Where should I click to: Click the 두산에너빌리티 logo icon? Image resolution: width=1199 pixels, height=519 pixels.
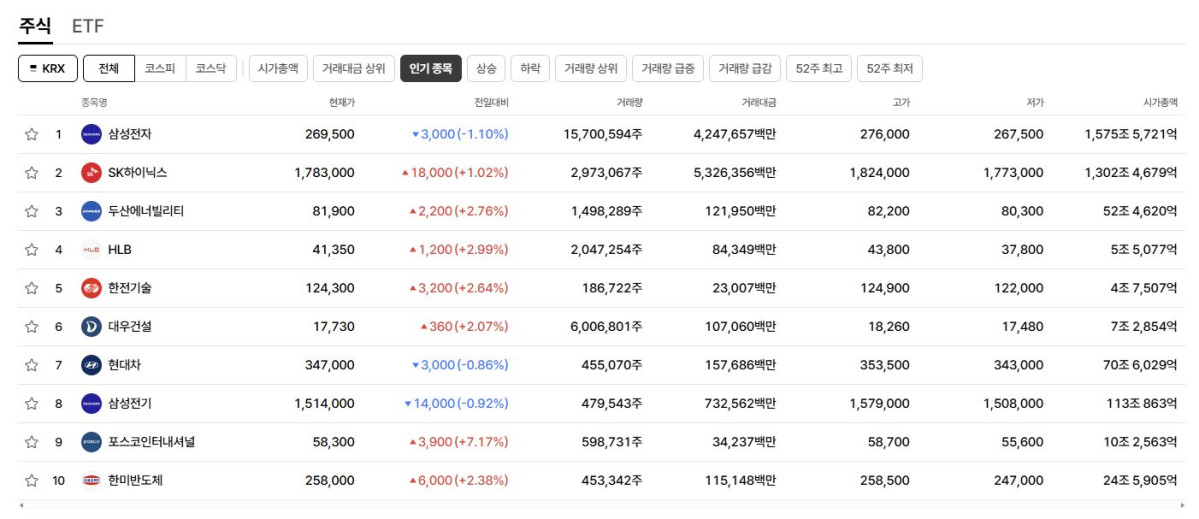(x=91, y=212)
